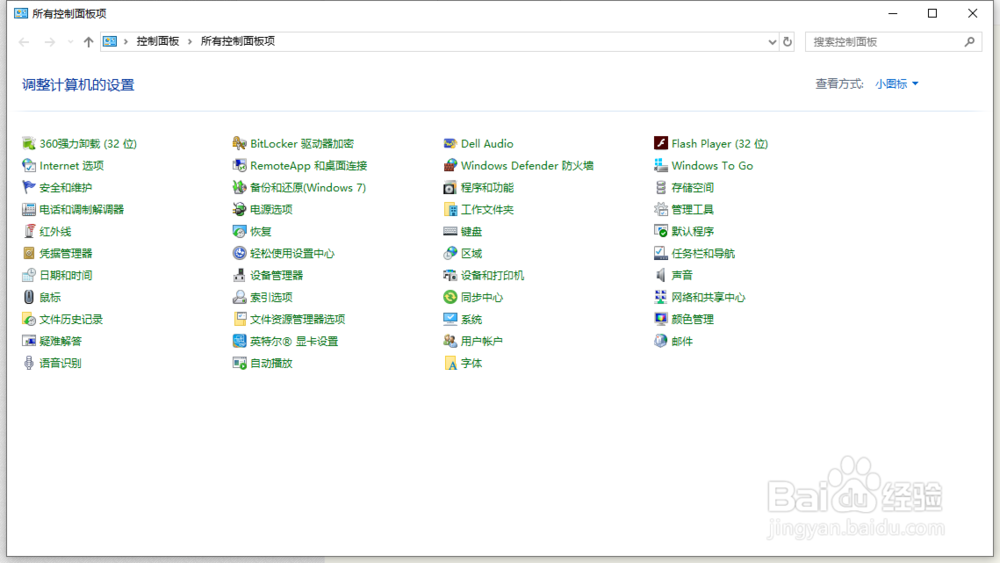Click the 鼠标 mouse icon
This screenshot has width=1000, height=563.
29,297
